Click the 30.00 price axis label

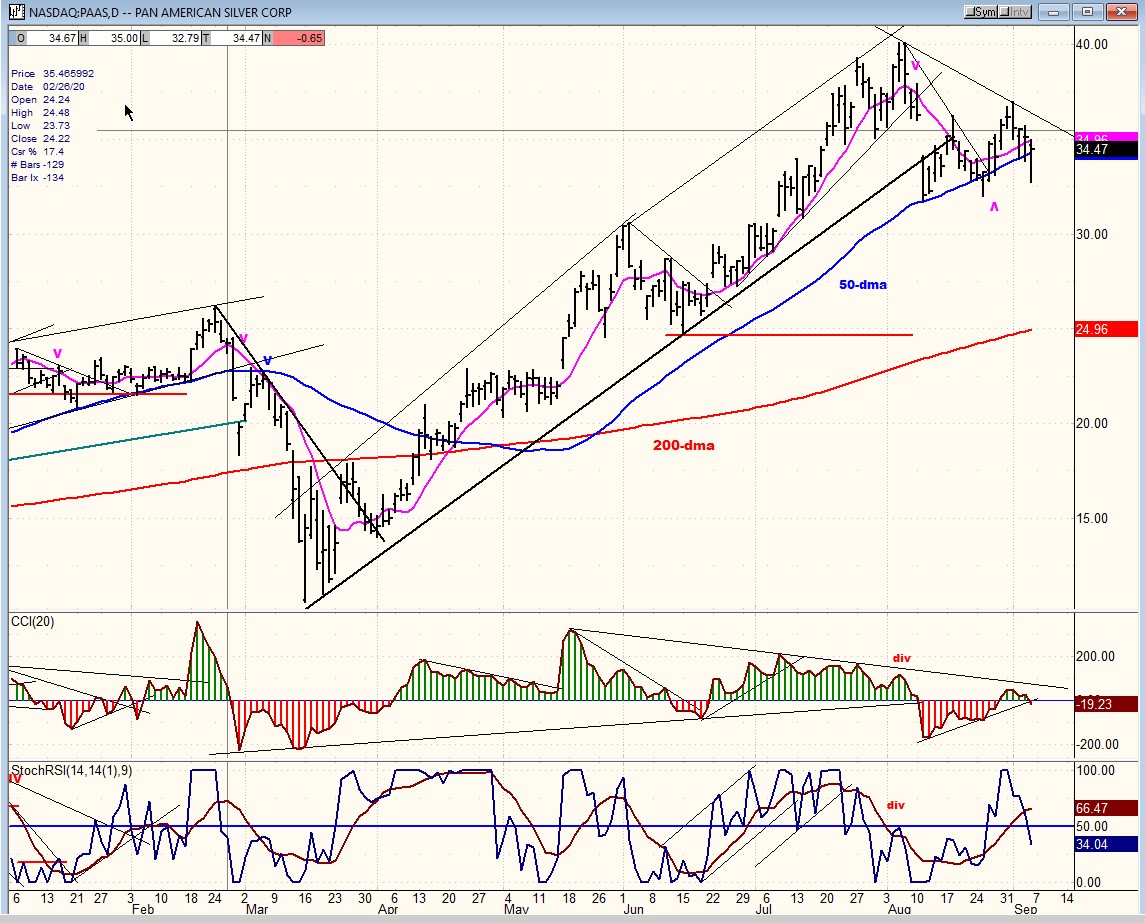coord(1092,234)
